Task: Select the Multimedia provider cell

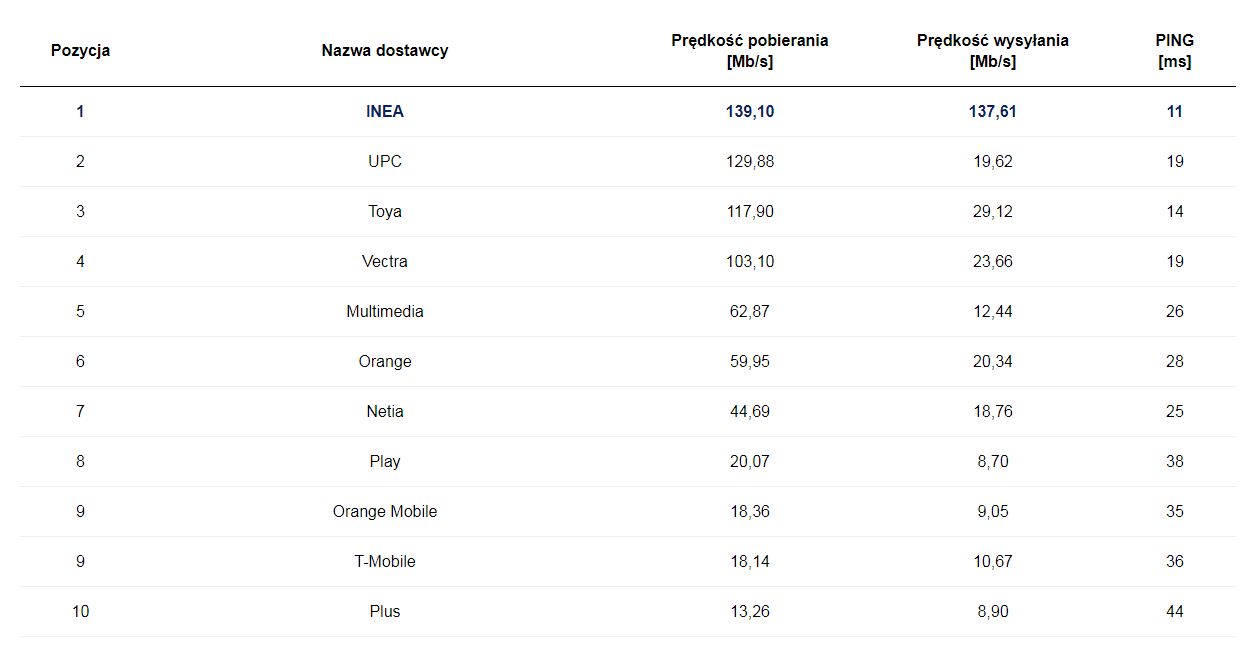Action: (x=385, y=311)
